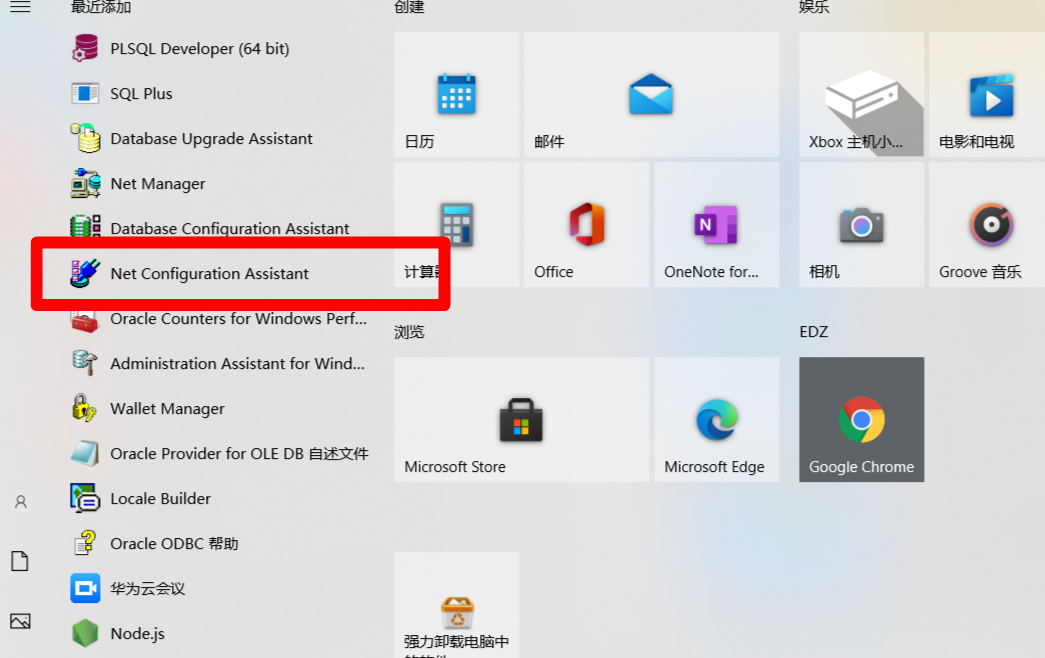The width and height of the screenshot is (1045, 658).
Task: Expand the Start menu hamburger button
Action: [x=20, y=7]
